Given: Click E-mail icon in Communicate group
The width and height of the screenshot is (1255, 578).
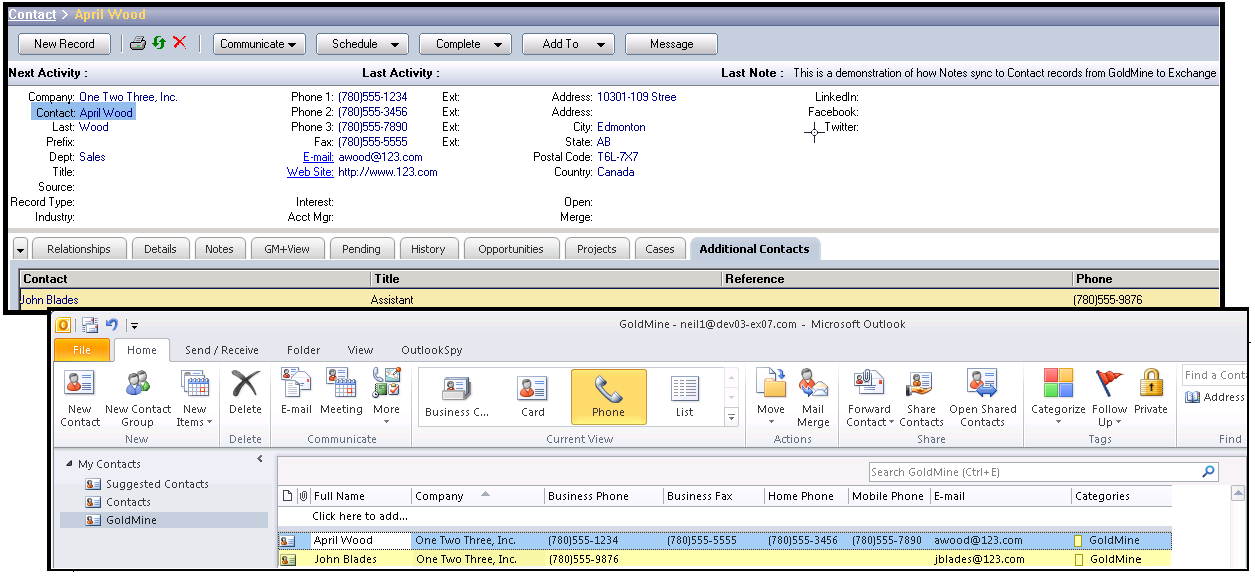Looking at the screenshot, I should tap(296, 392).
